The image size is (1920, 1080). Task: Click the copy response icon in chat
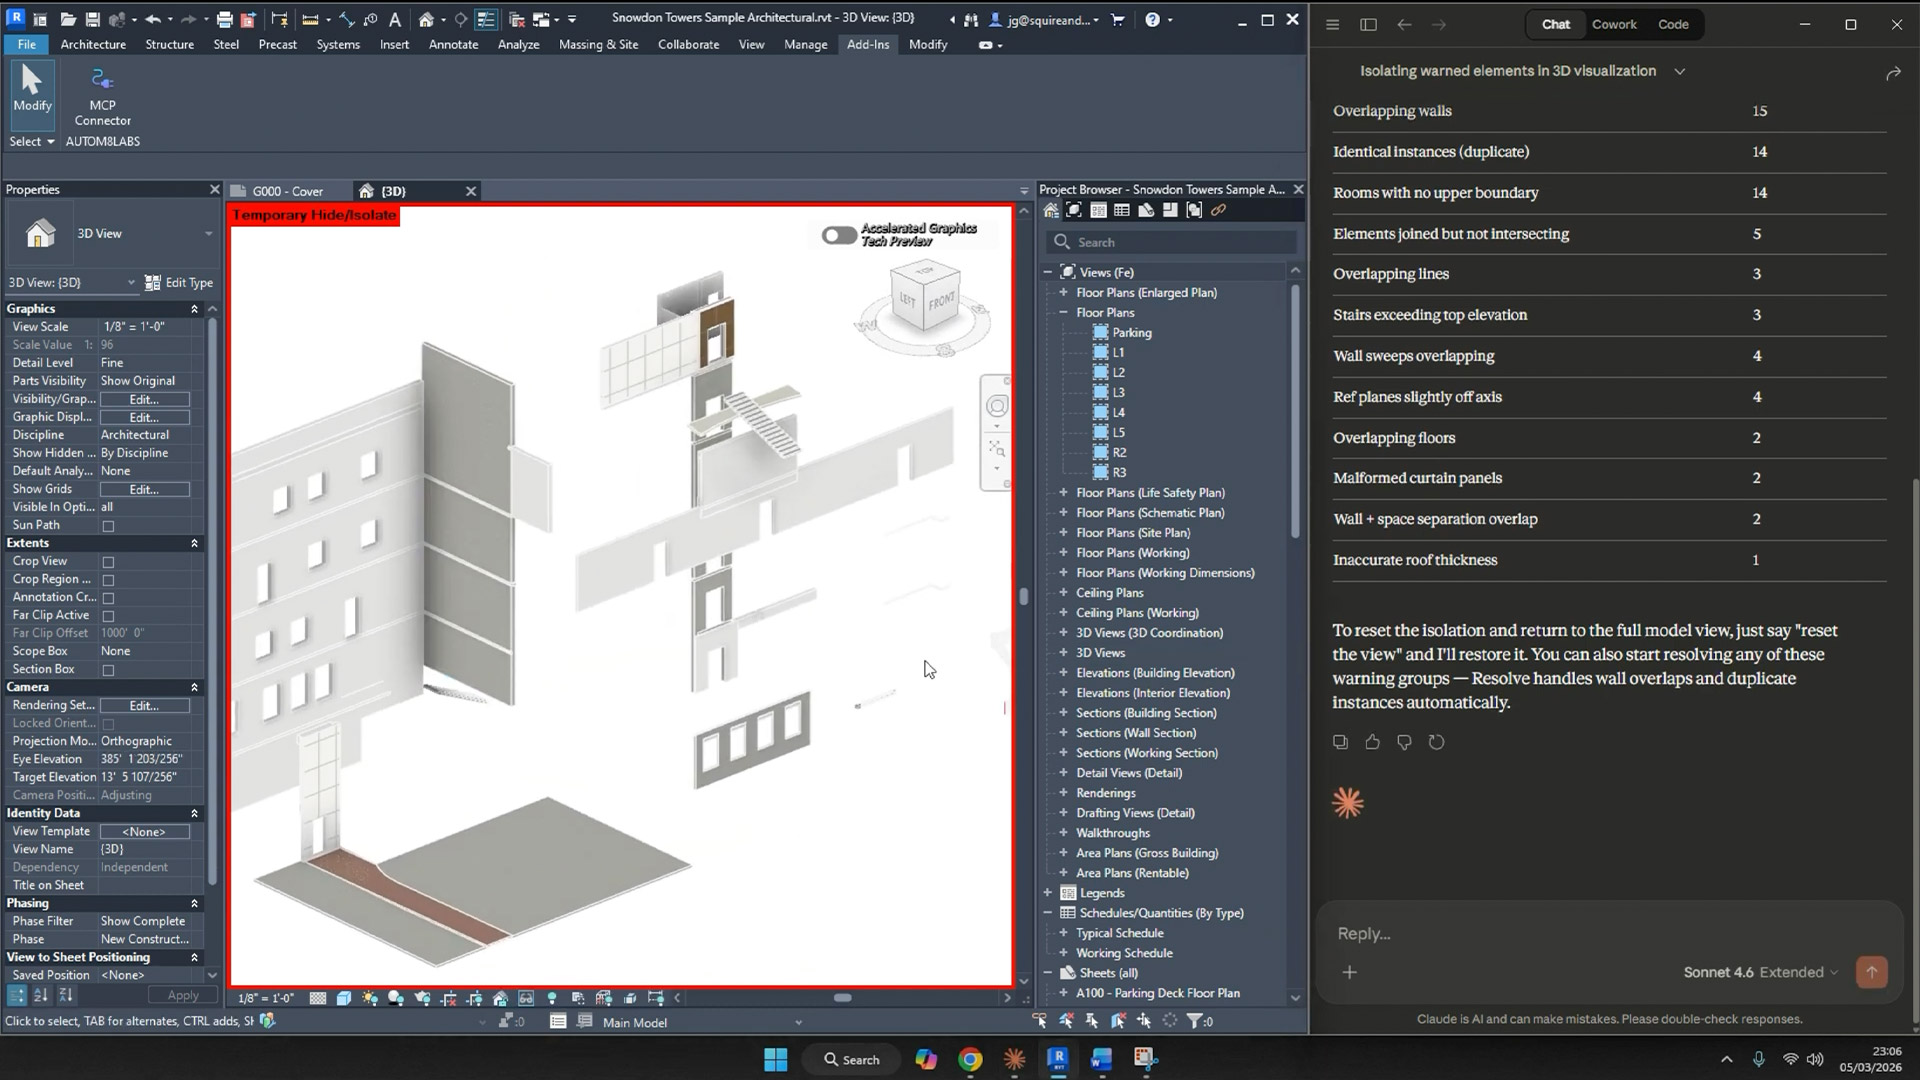pos(1340,742)
